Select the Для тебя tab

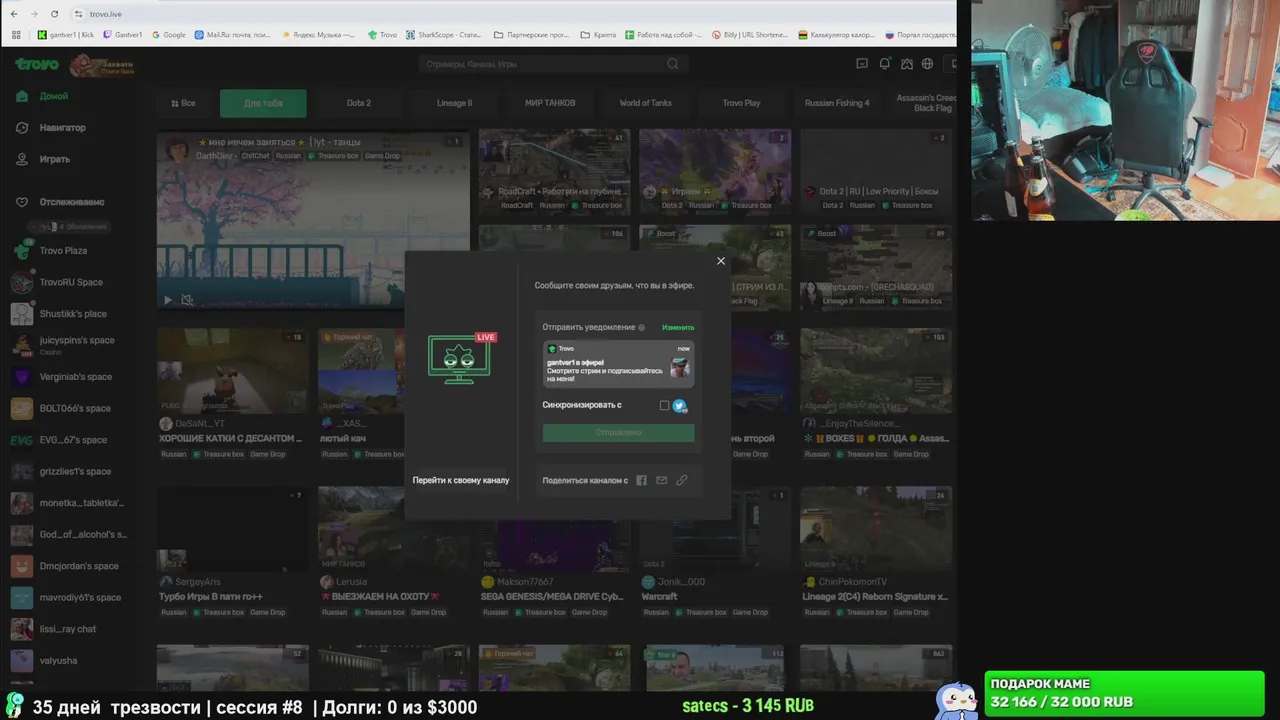click(x=263, y=103)
